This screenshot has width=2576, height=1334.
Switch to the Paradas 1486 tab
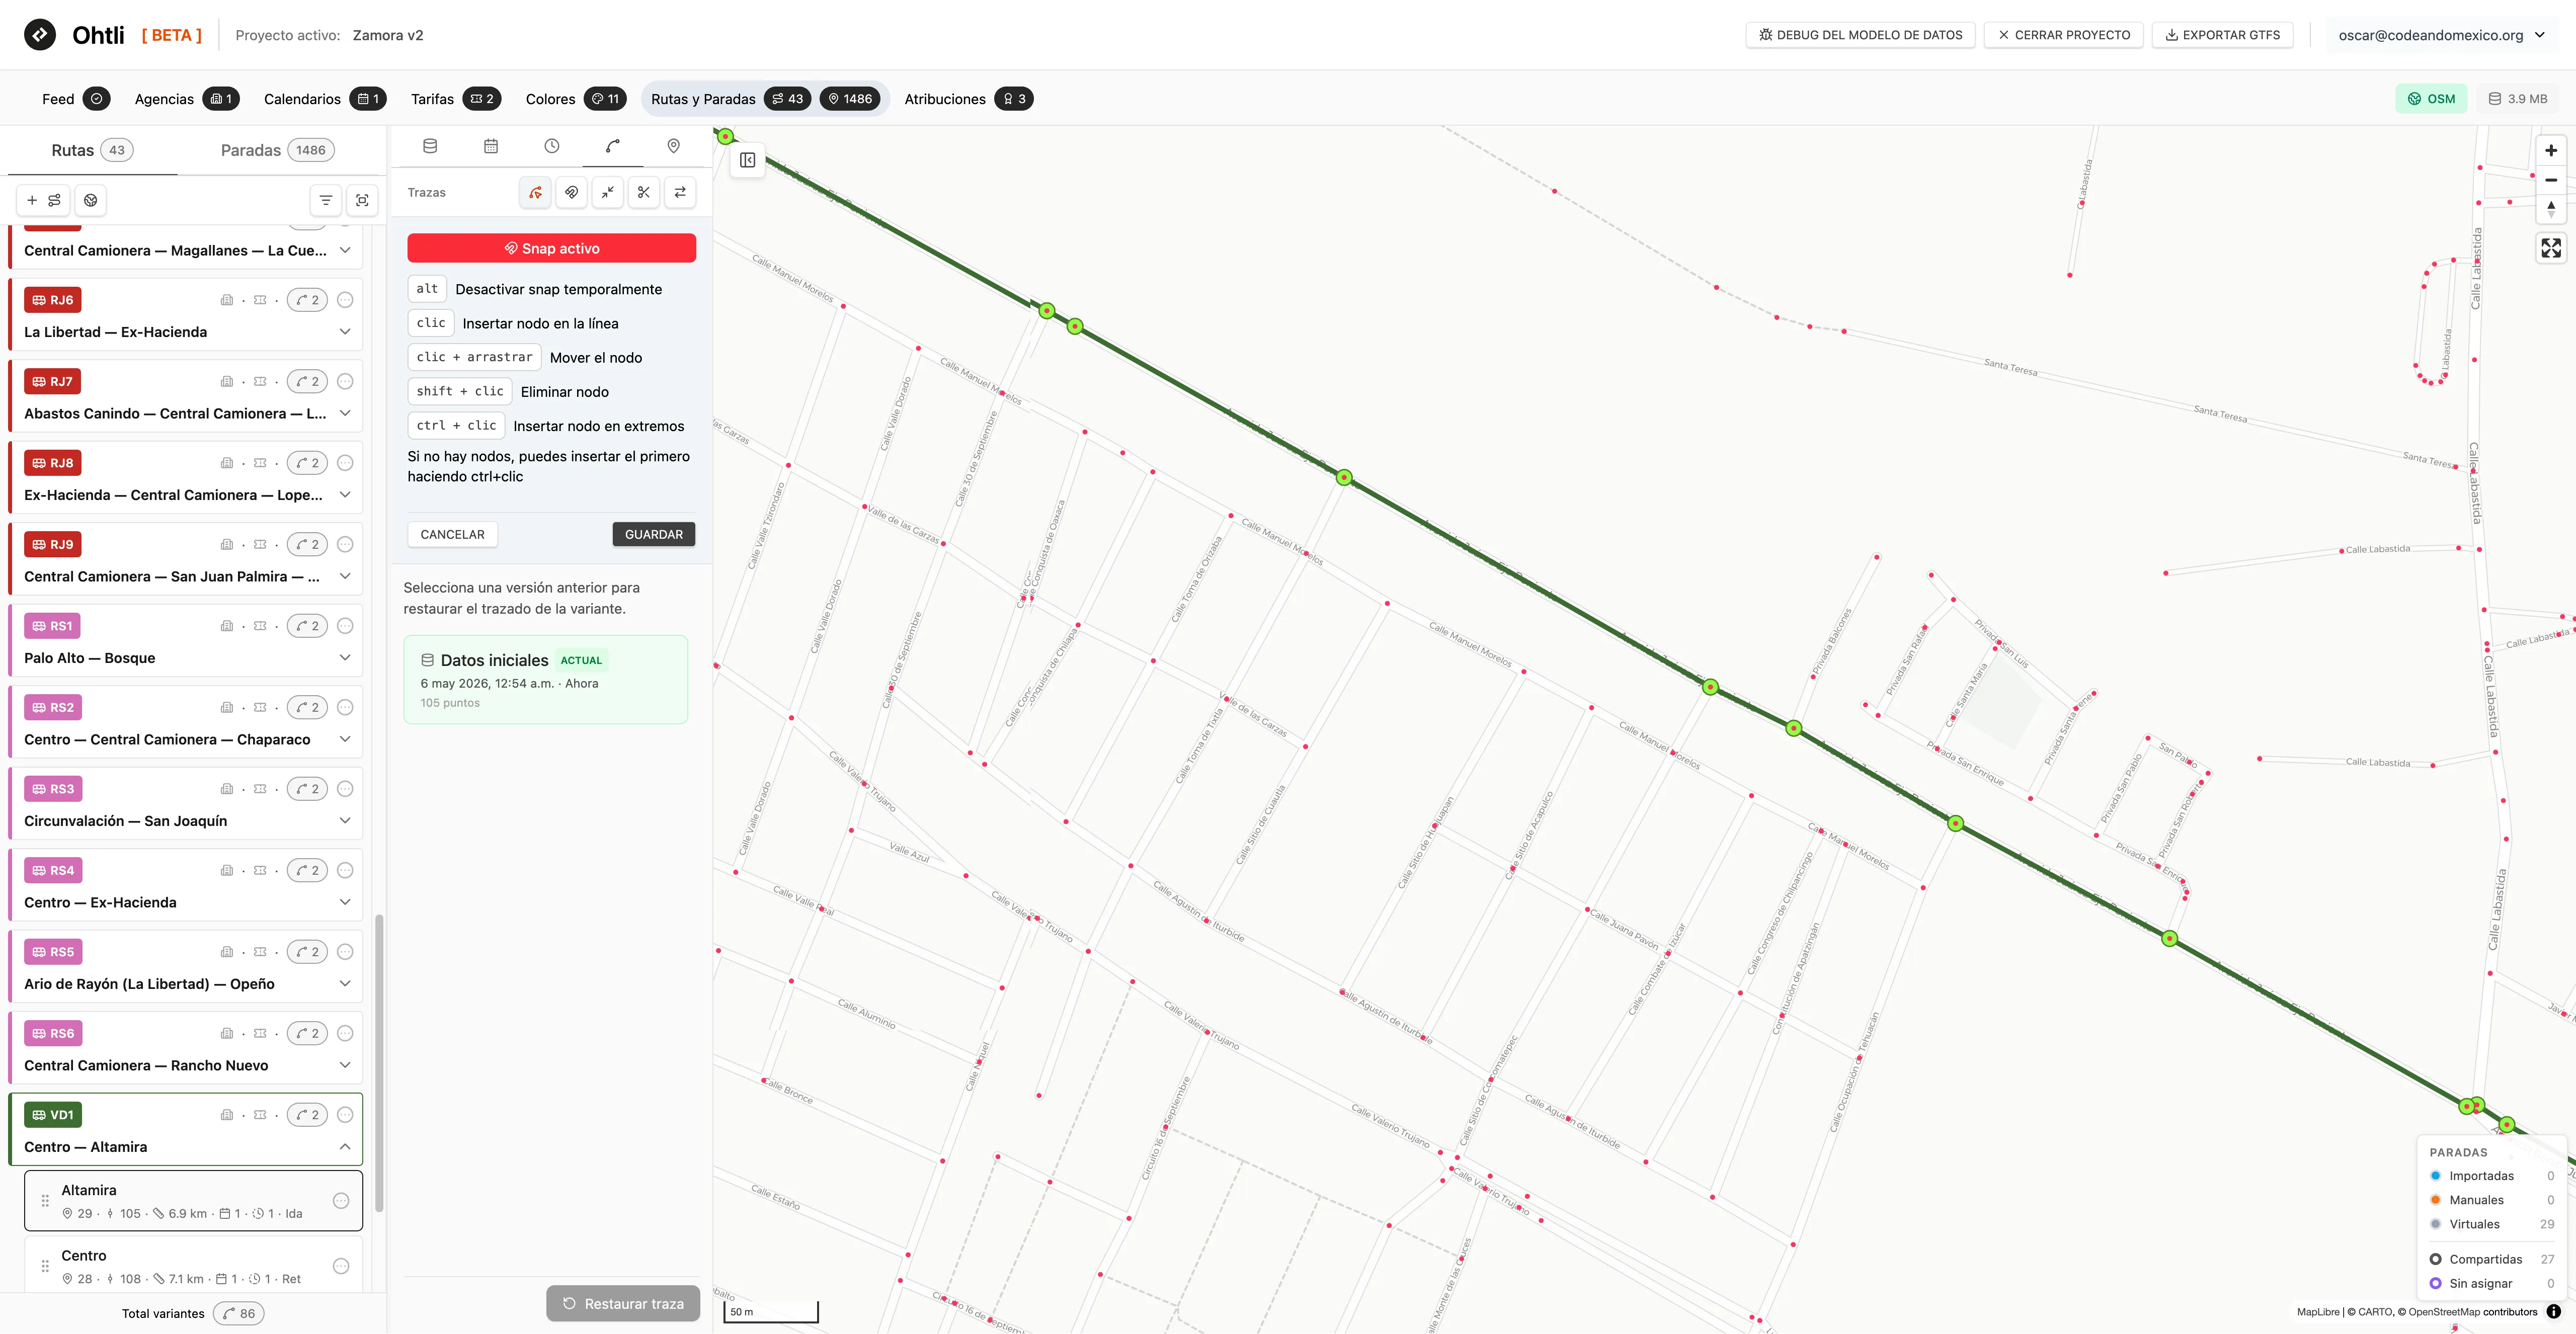tap(277, 150)
